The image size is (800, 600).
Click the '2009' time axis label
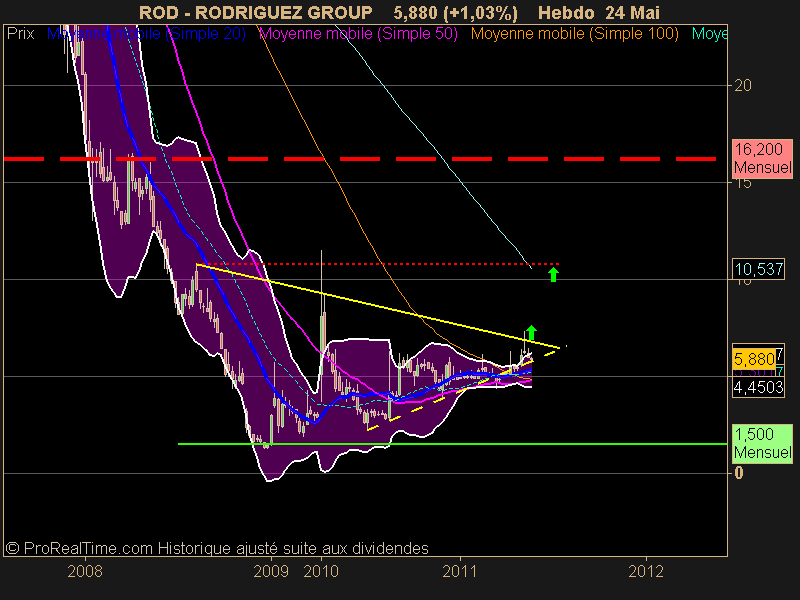271,571
